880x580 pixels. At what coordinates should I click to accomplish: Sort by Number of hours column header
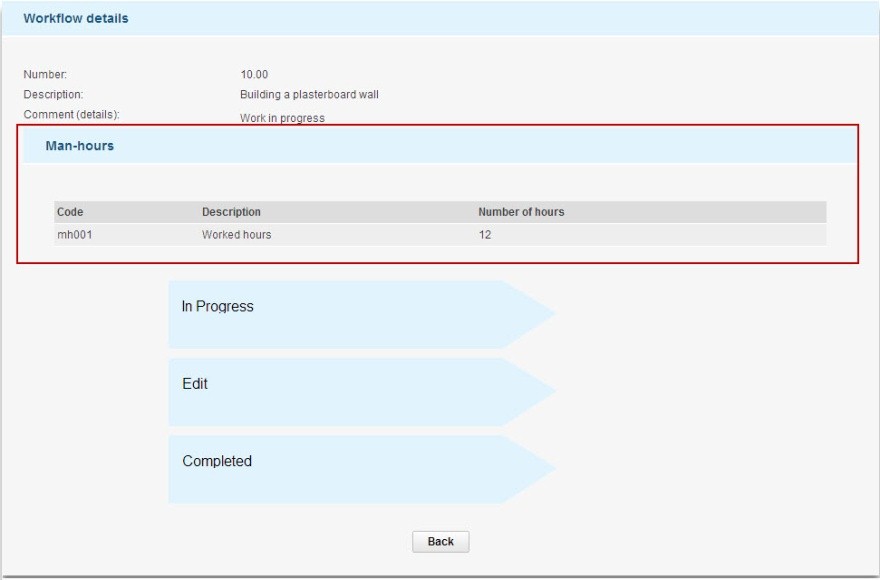coord(519,211)
